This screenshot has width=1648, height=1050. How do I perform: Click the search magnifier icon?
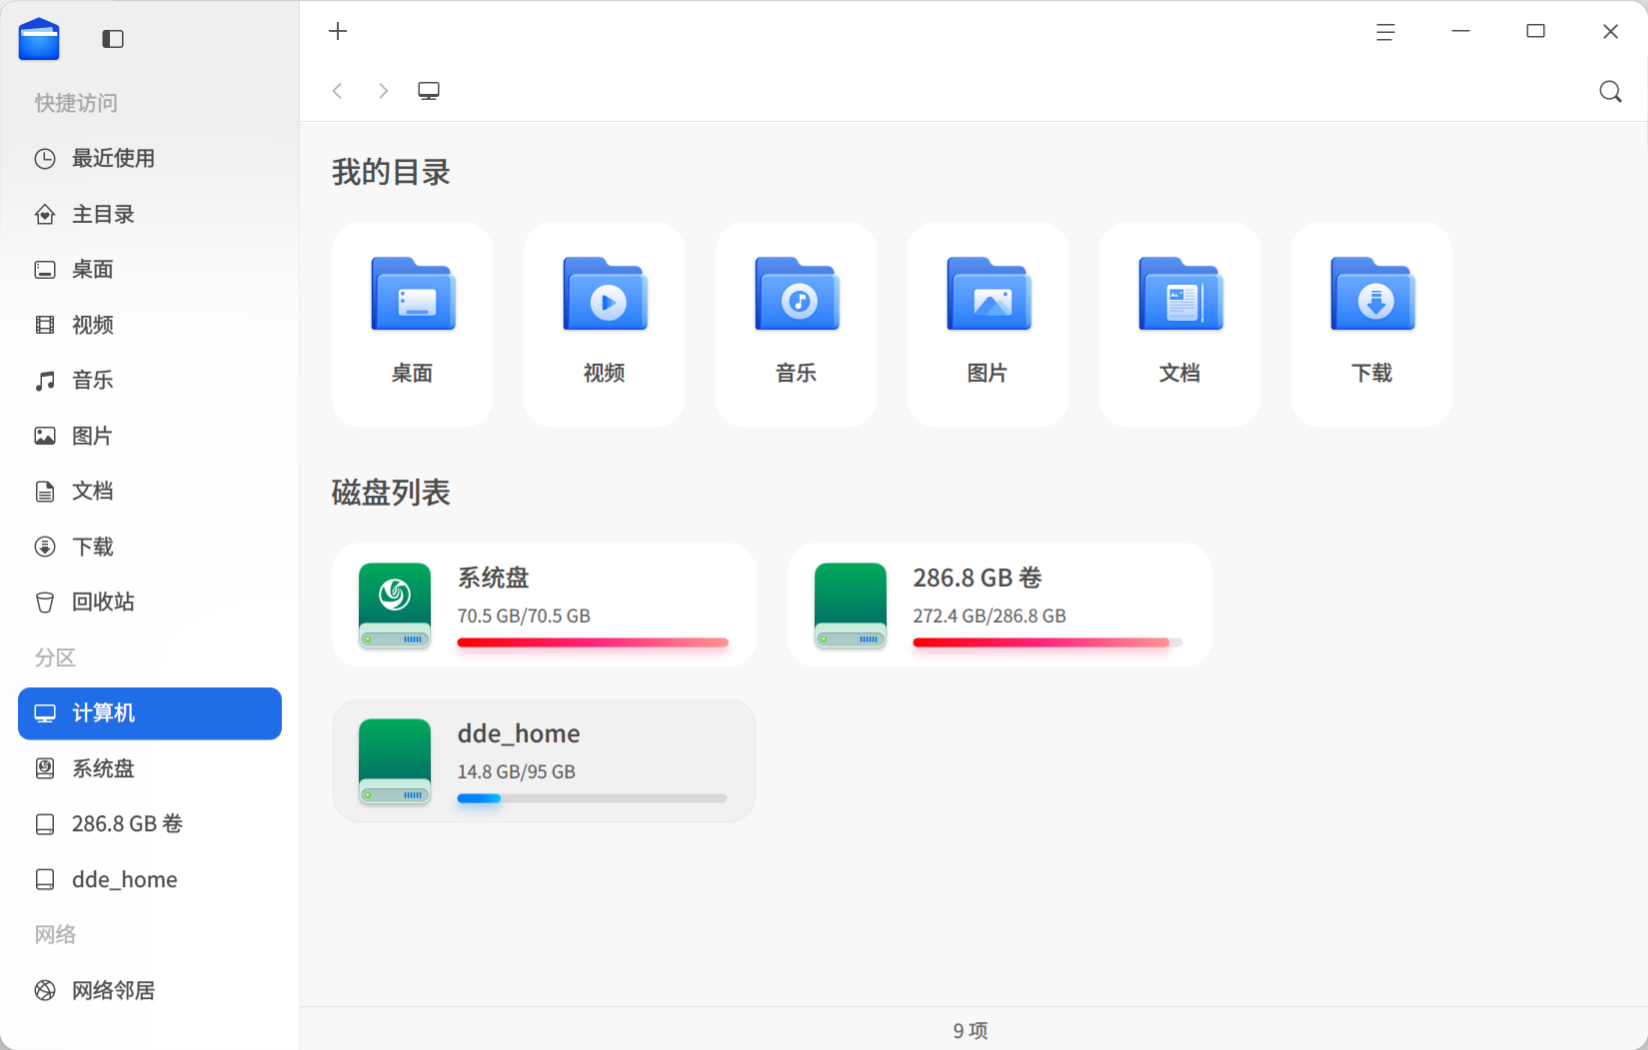pyautogui.click(x=1610, y=91)
